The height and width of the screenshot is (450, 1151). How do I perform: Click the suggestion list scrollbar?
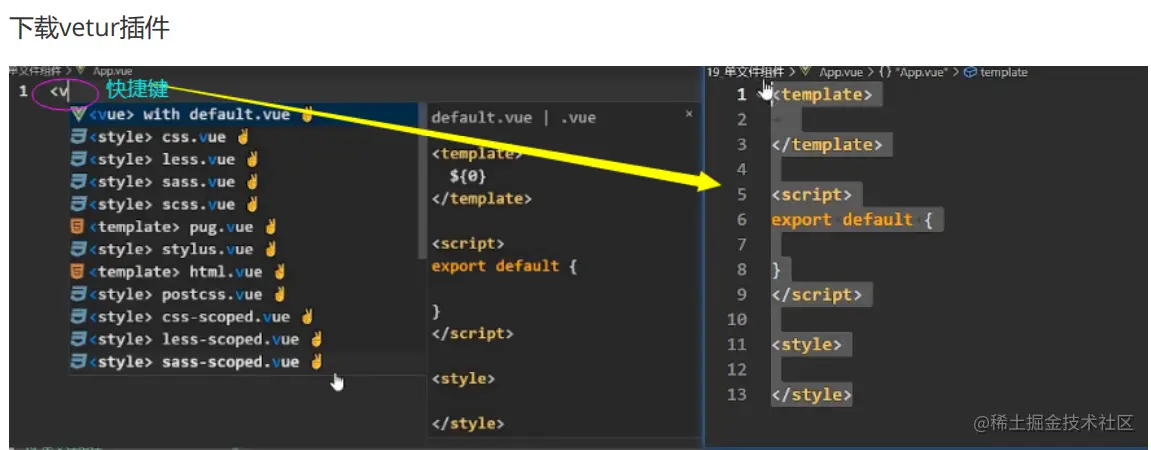pos(423,181)
